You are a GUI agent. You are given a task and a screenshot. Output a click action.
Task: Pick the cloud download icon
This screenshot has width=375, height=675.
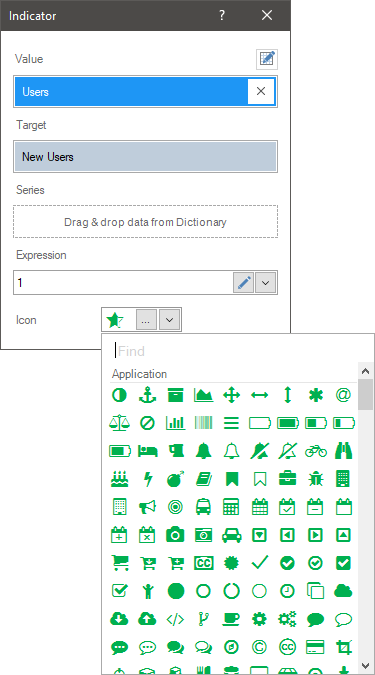point(119,619)
